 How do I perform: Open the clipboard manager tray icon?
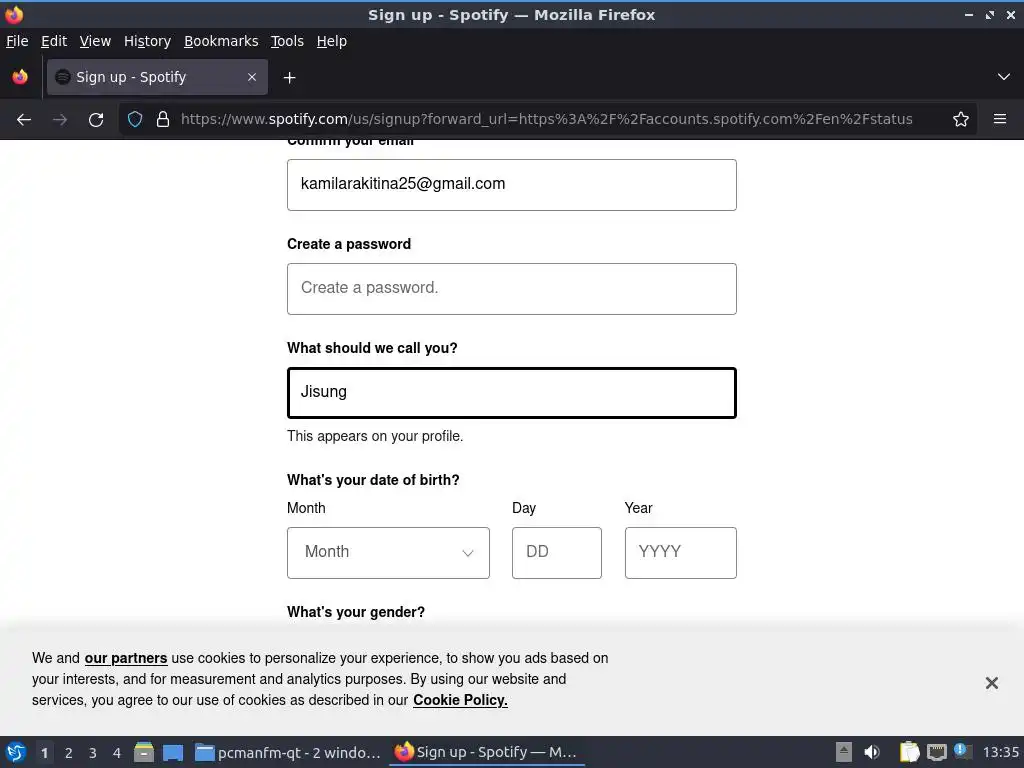point(909,752)
